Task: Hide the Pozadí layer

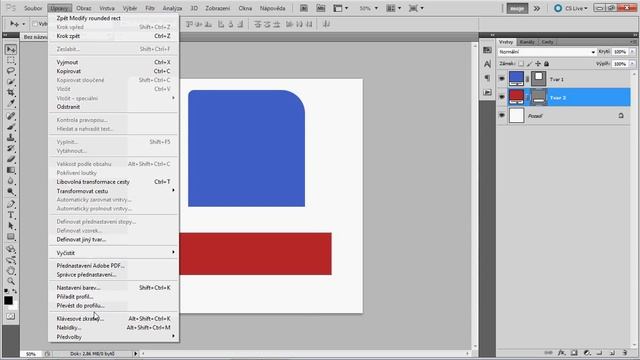Action: 502,116
